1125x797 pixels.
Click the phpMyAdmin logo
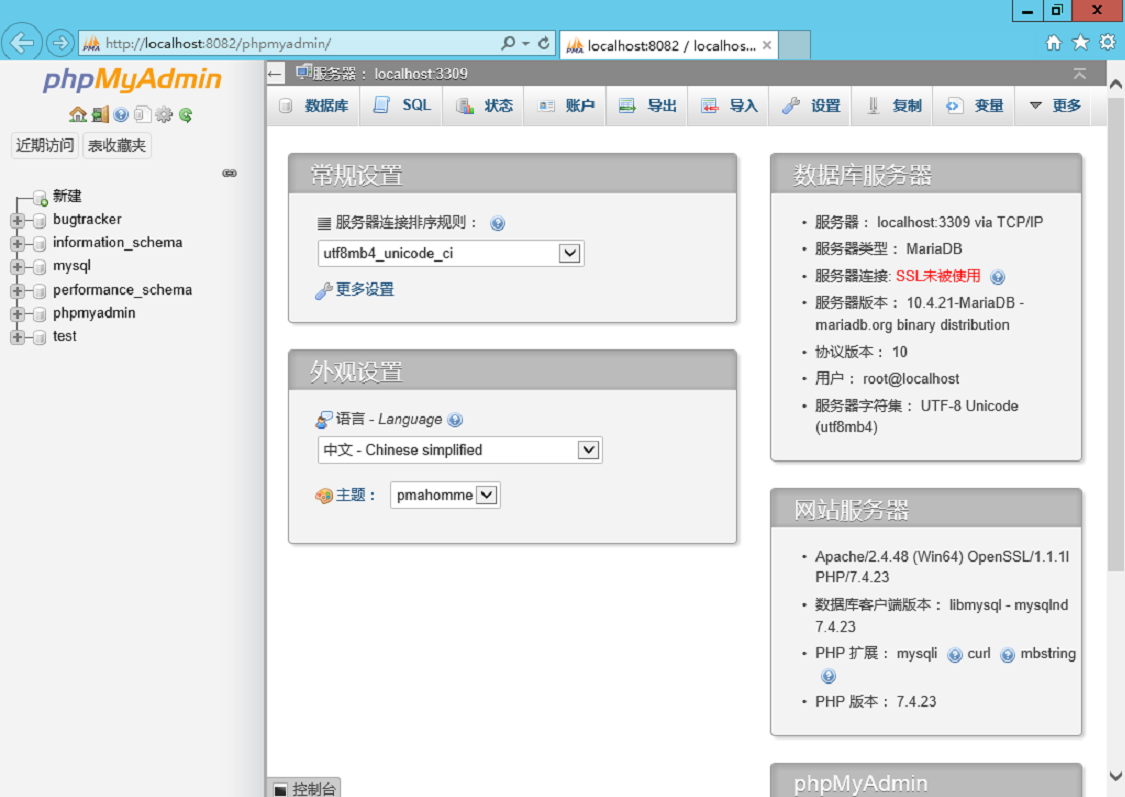pyautogui.click(x=132, y=78)
